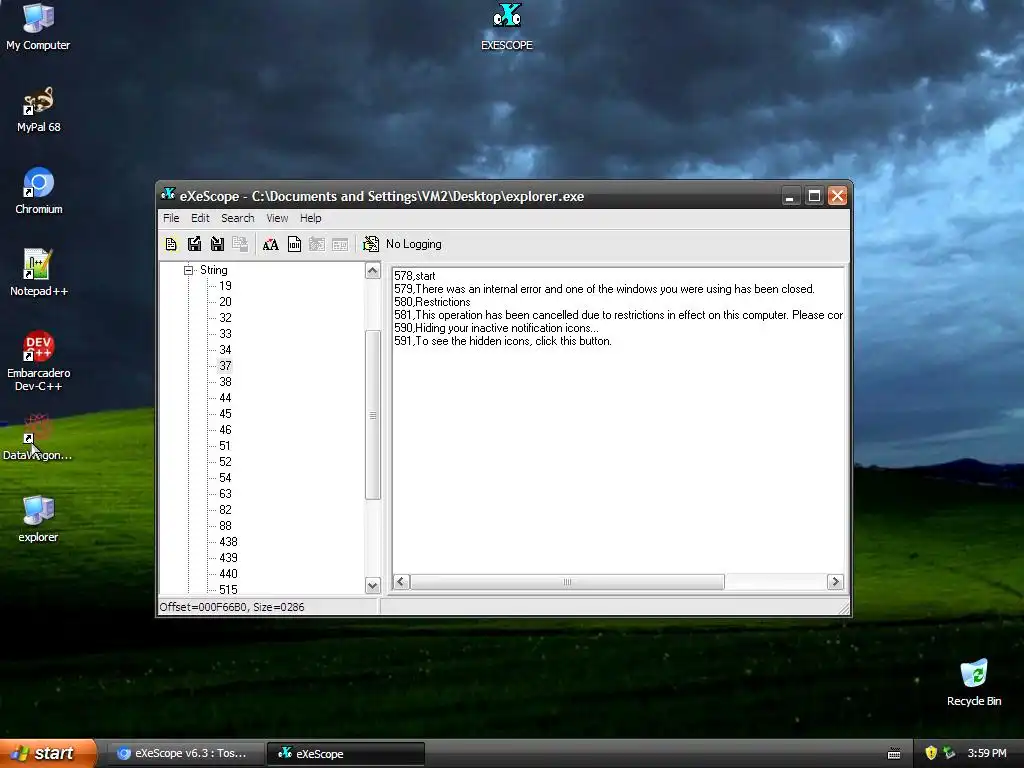Screen dimensions: 1024x768
Task: Select String resource 46
Action: coord(225,430)
